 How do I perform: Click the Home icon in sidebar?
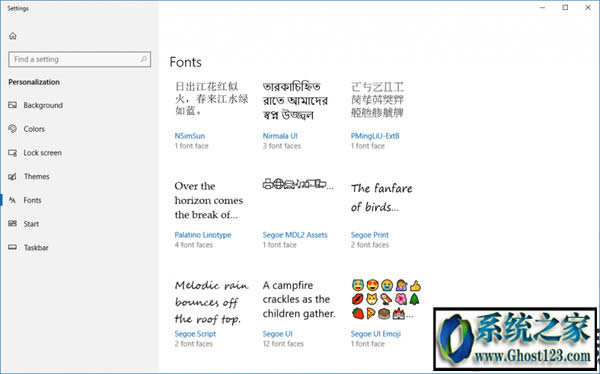[x=13, y=36]
